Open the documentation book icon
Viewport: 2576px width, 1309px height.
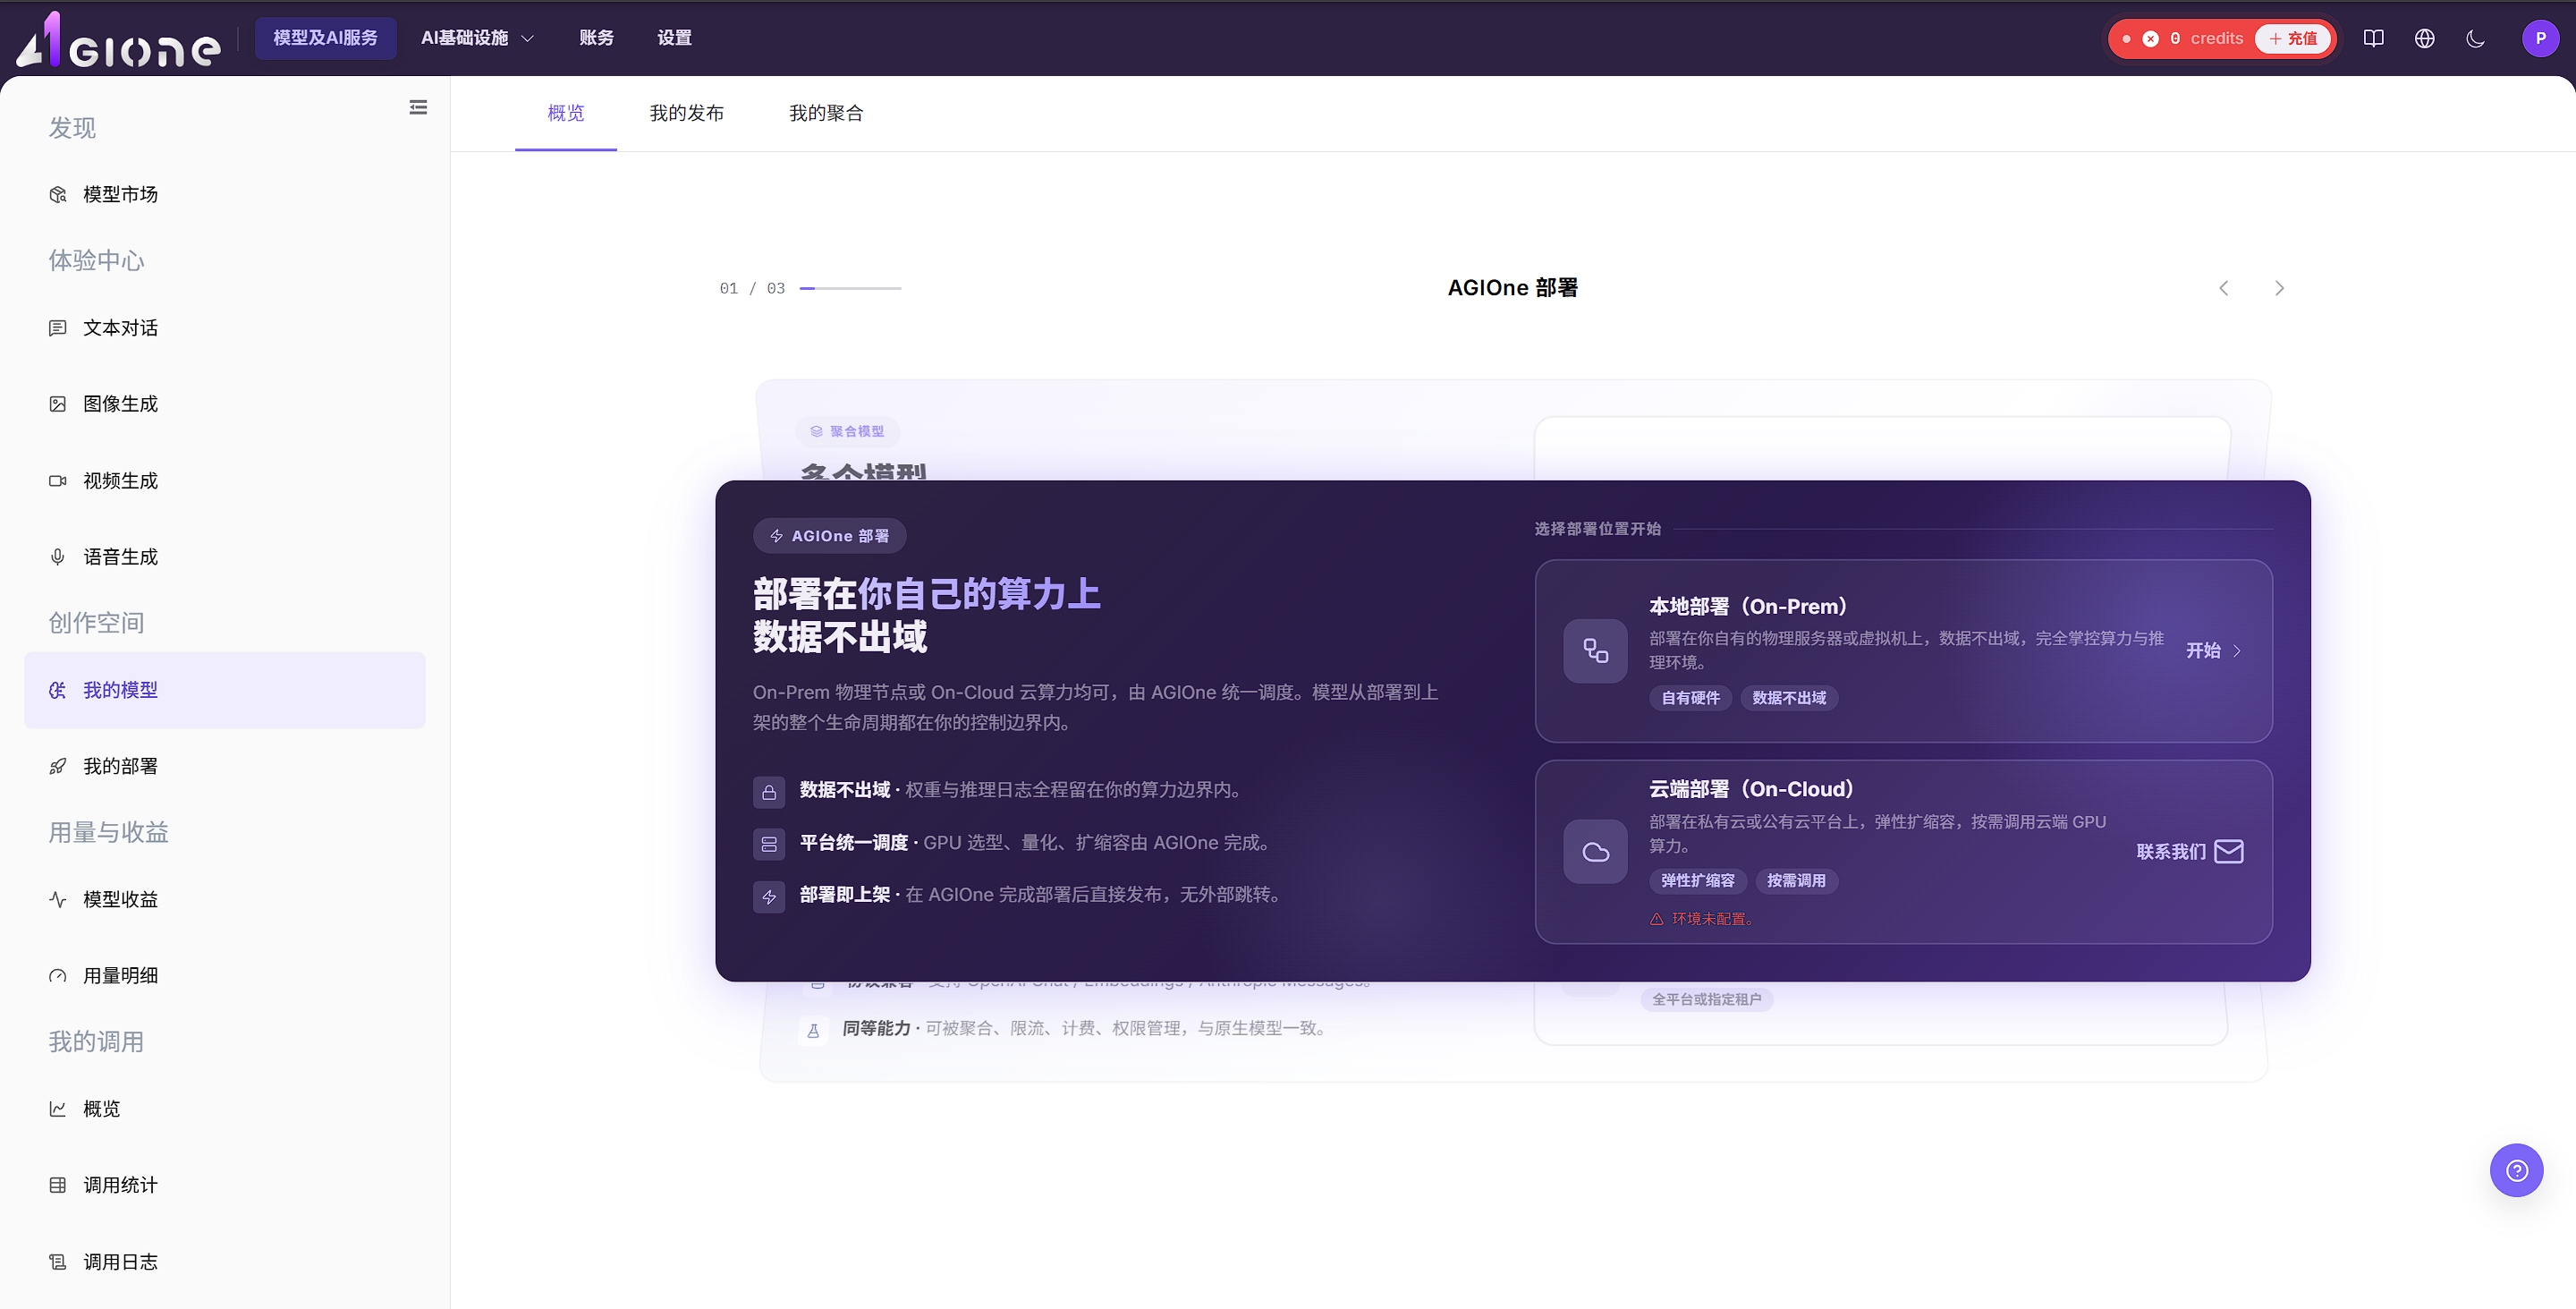point(2373,38)
